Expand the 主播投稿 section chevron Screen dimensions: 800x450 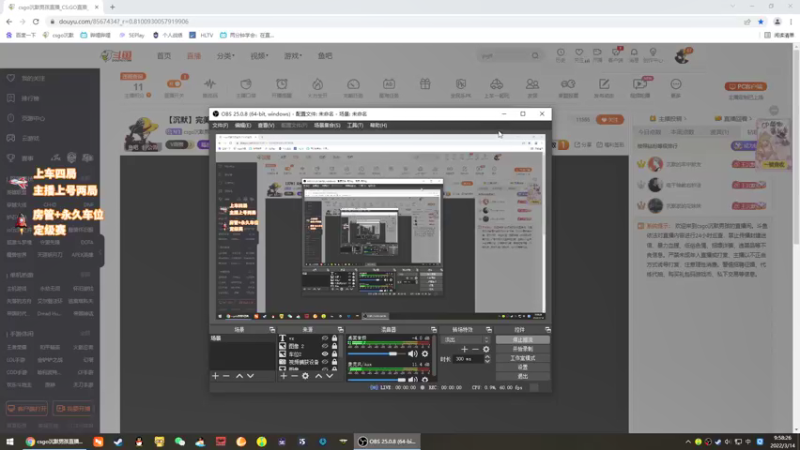[685, 119]
